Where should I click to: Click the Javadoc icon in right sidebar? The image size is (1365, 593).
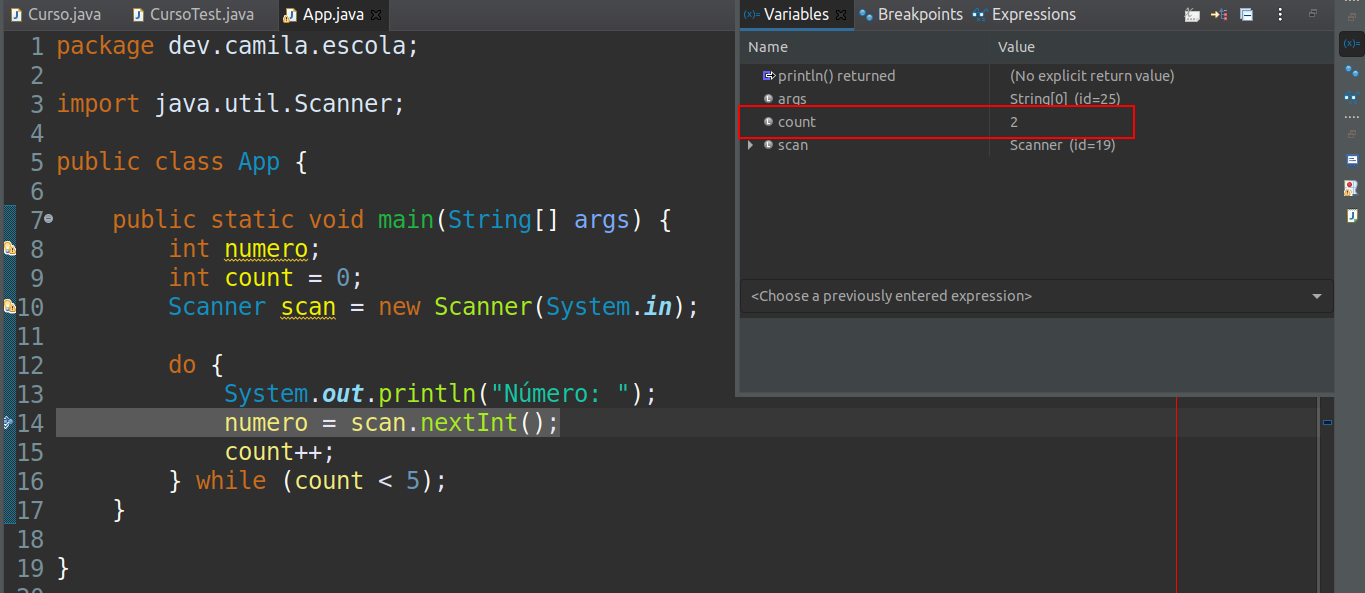tap(1352, 215)
